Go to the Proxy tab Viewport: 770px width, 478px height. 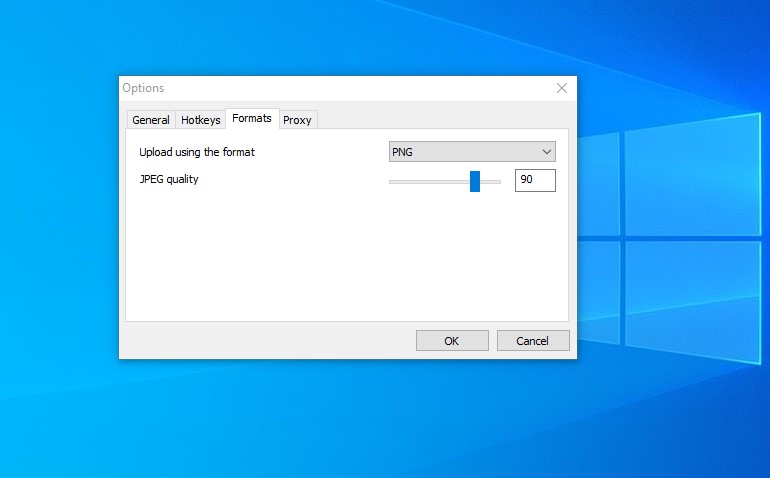click(298, 120)
